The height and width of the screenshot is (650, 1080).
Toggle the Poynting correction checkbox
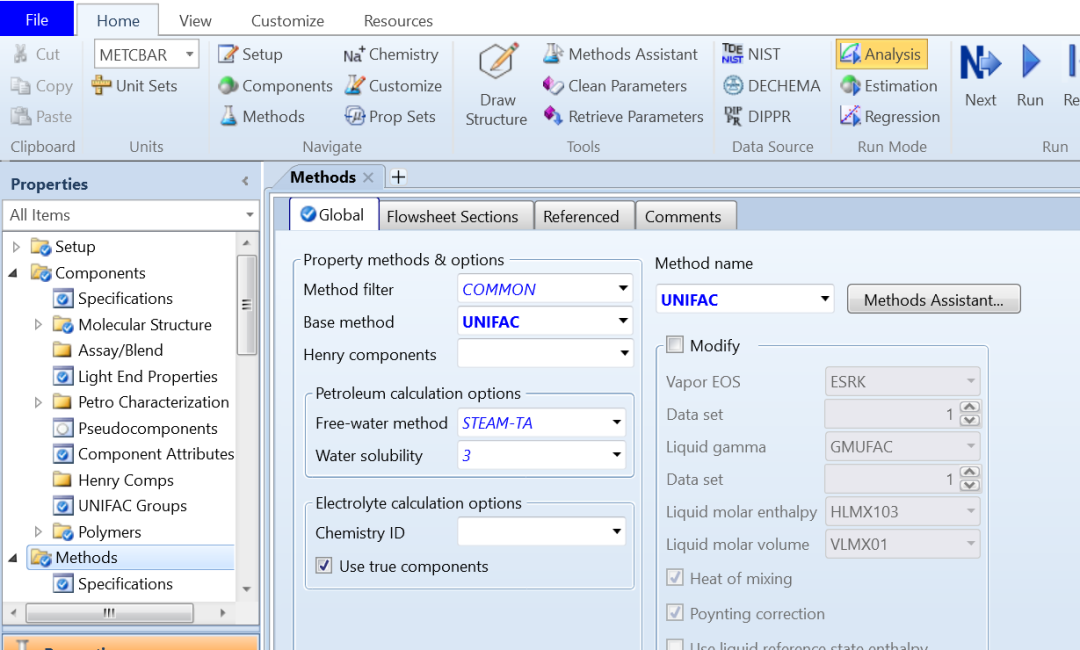click(675, 613)
